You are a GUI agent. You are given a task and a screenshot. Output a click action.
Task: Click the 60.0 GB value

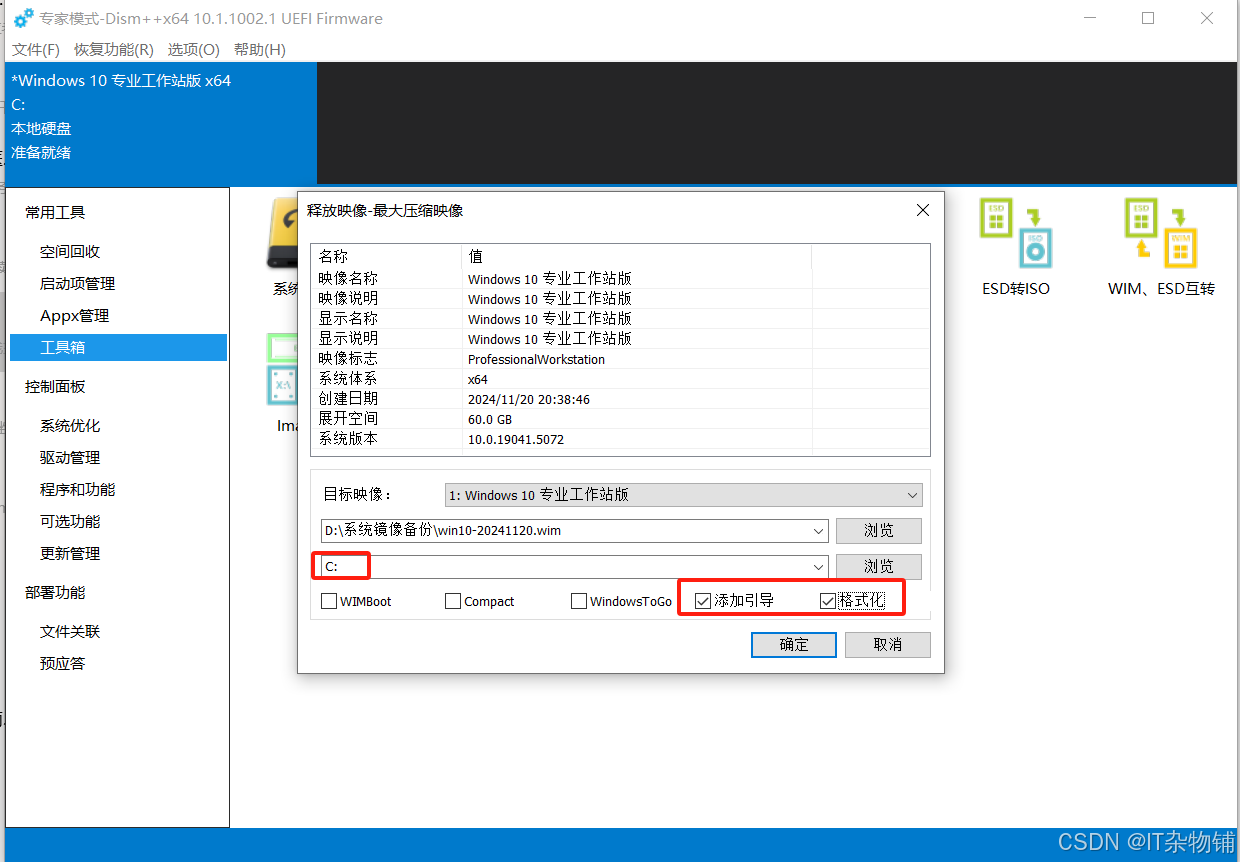coord(490,419)
